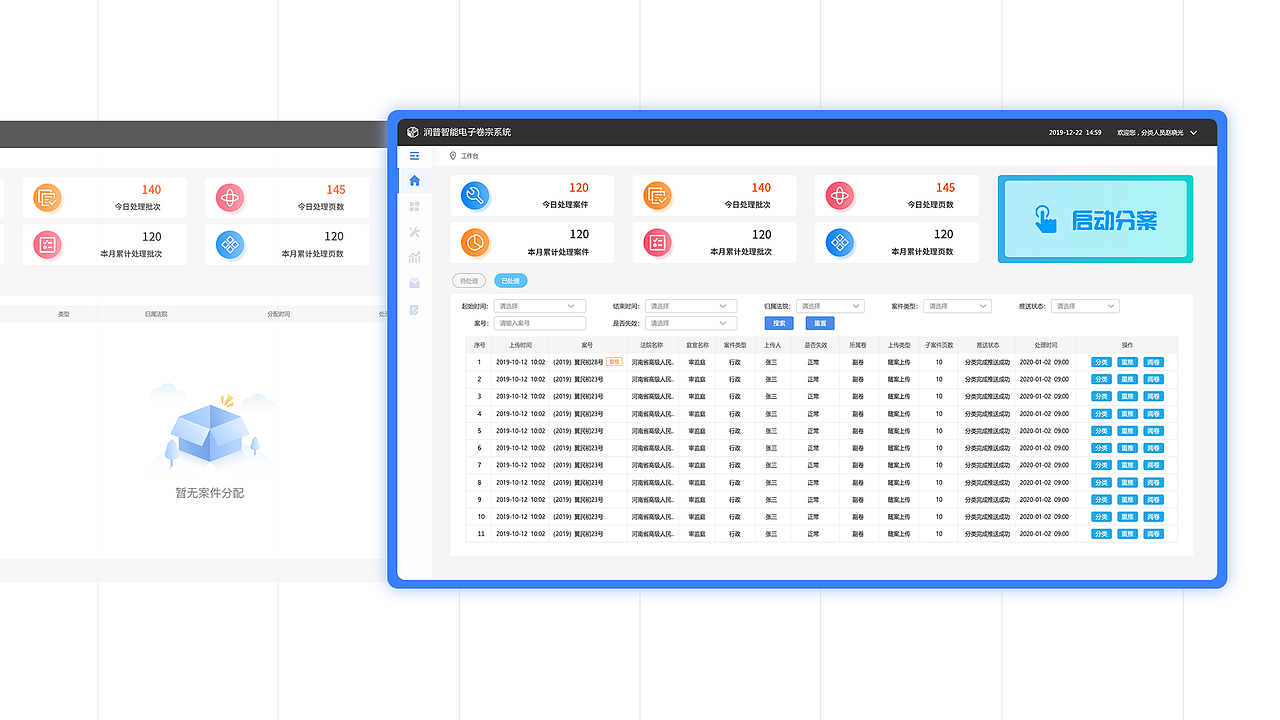The height and width of the screenshot is (720, 1280).
Task: Open the home icon in the sidebar
Action: [x=415, y=181]
